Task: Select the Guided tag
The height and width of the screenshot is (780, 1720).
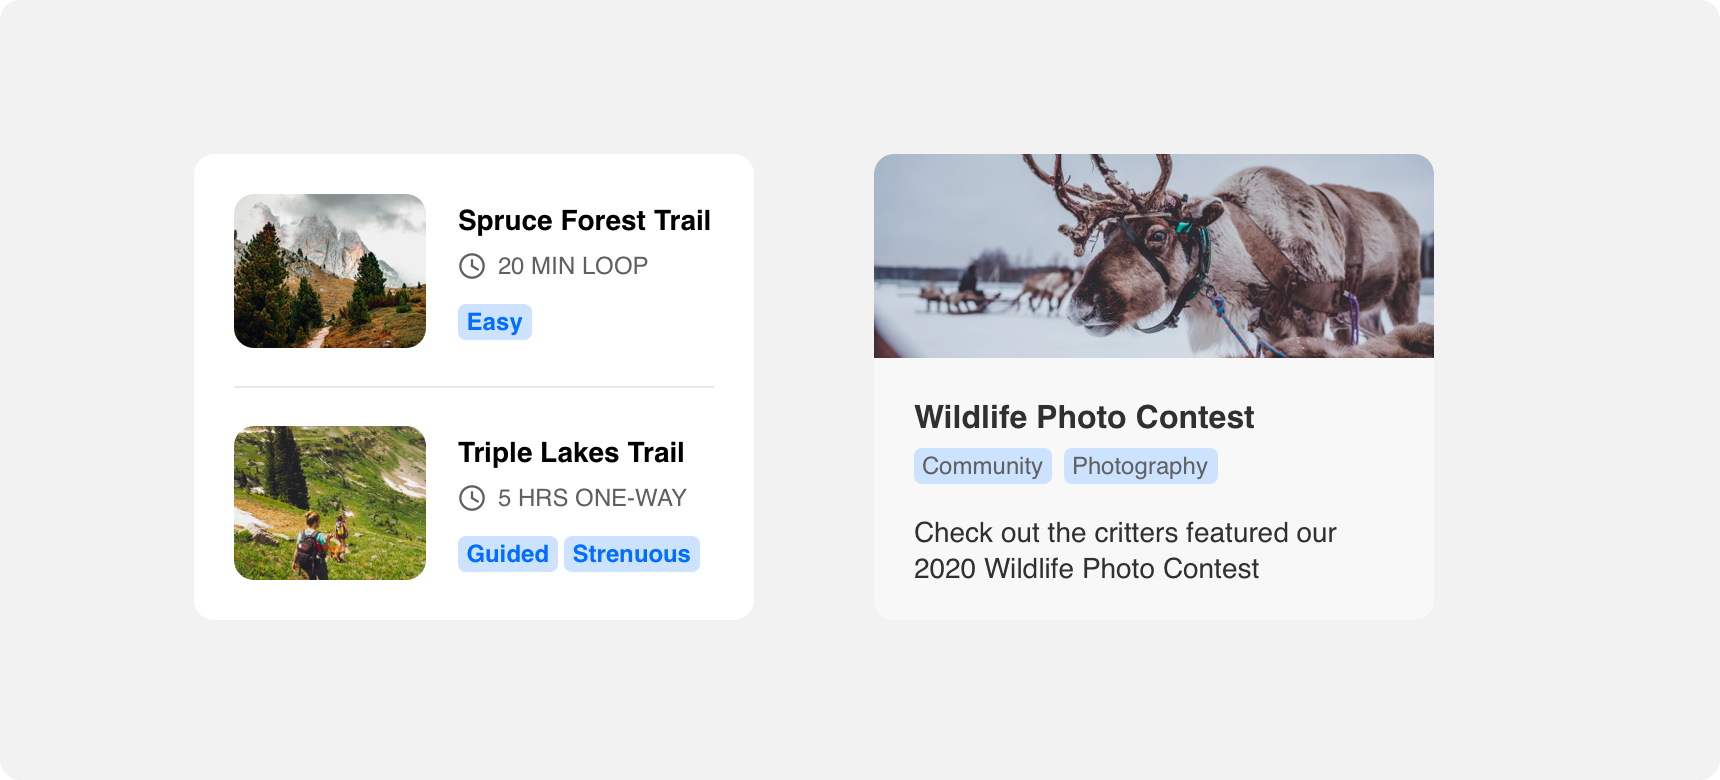Action: (508, 554)
